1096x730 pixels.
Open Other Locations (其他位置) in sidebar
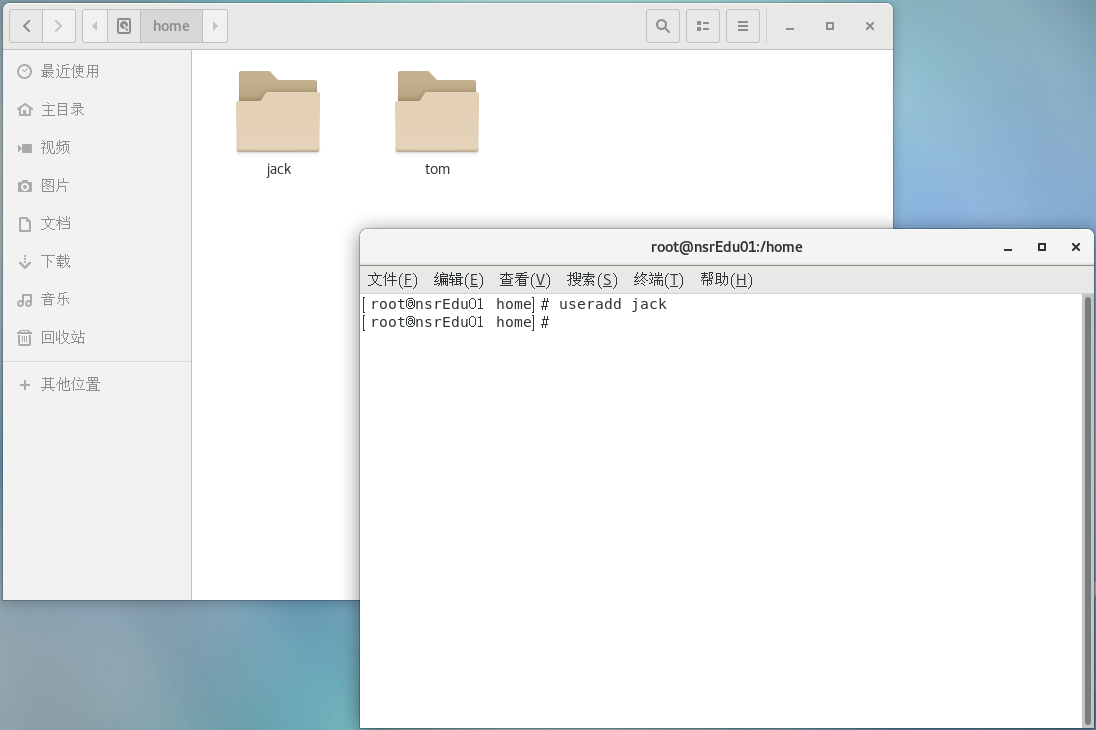click(97, 385)
